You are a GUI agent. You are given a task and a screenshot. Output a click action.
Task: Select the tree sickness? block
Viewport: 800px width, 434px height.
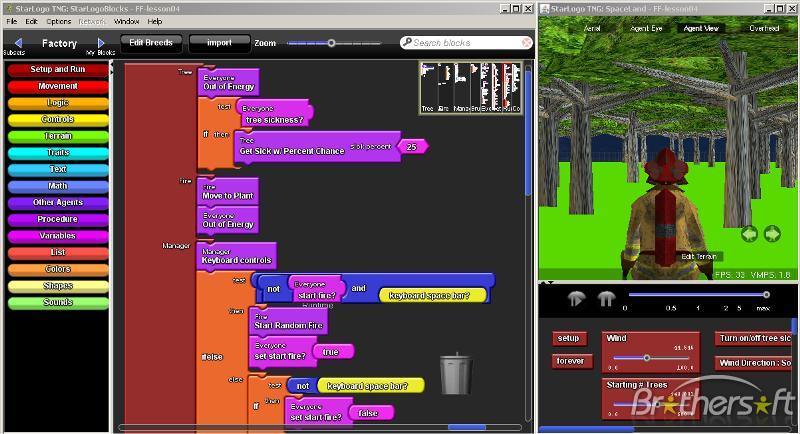tap(274, 114)
